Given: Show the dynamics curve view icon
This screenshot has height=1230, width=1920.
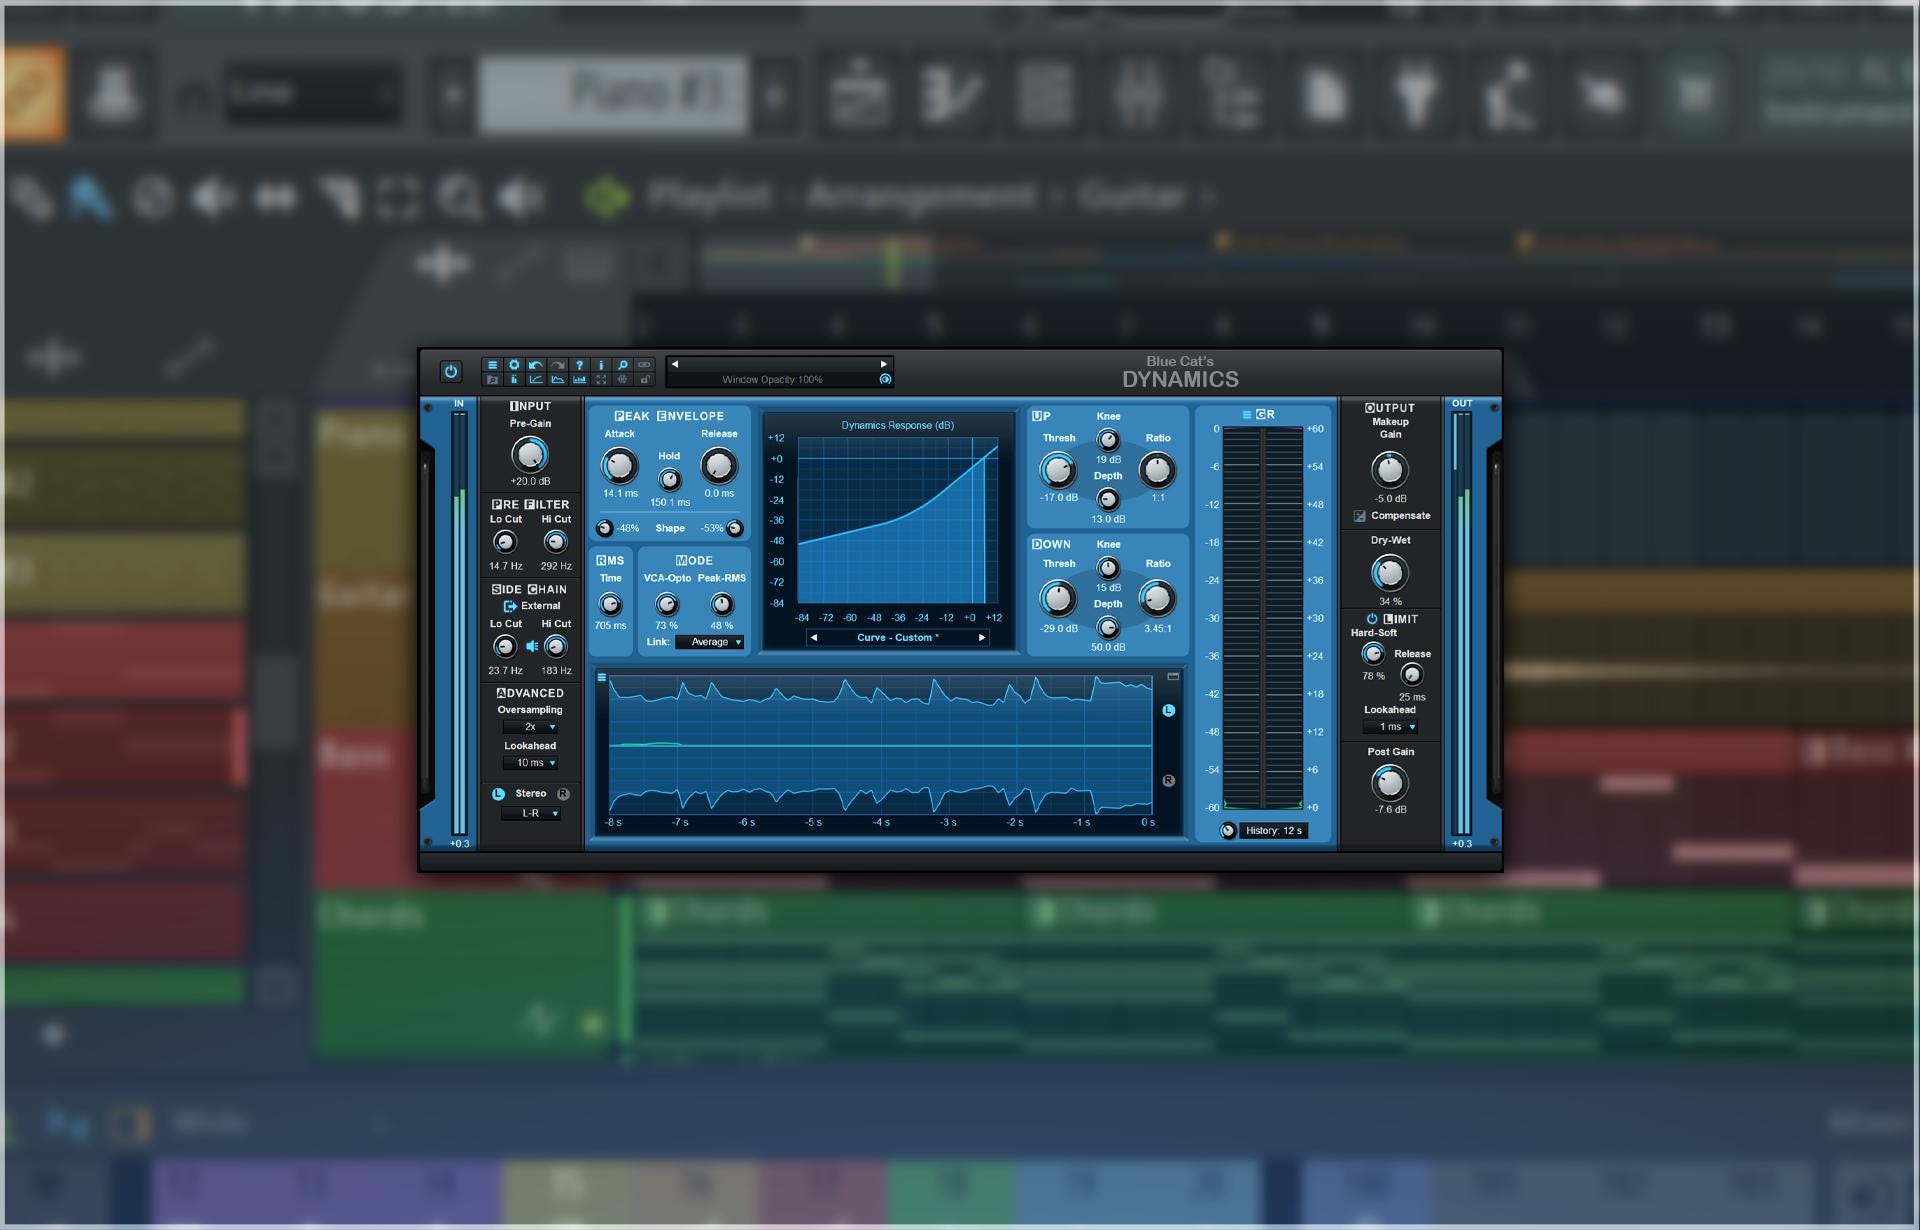Looking at the screenshot, I should click(536, 380).
